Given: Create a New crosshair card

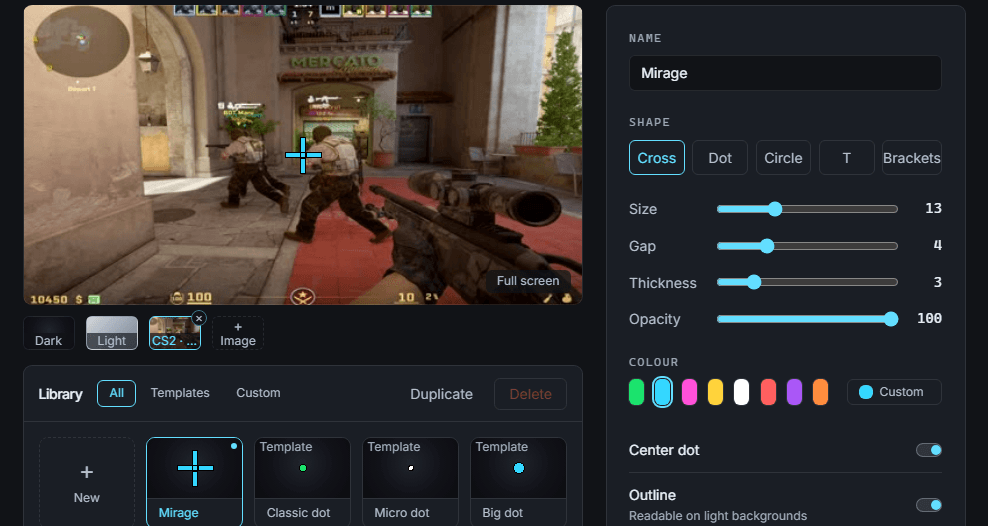Looking at the screenshot, I should pos(87,482).
